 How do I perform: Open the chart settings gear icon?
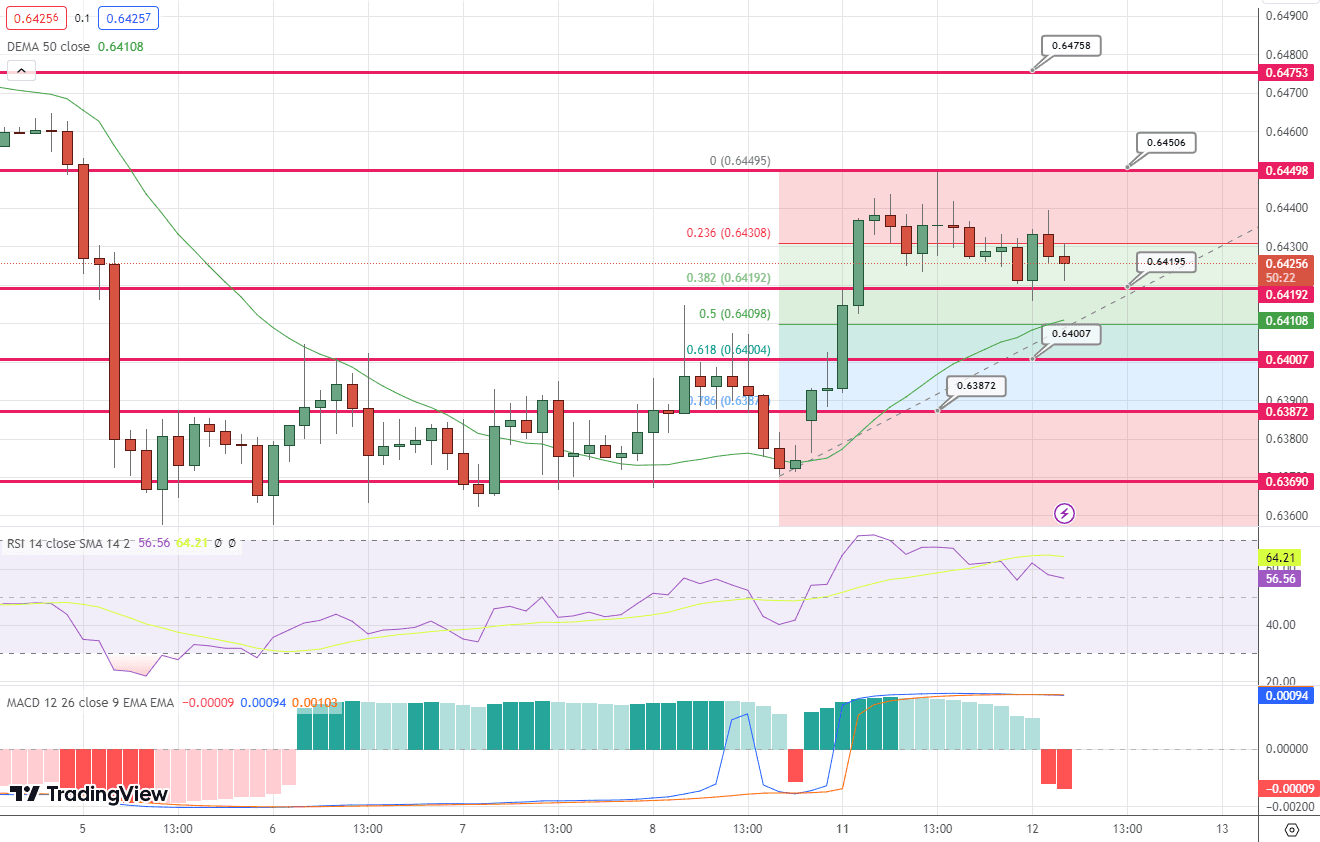point(1291,829)
